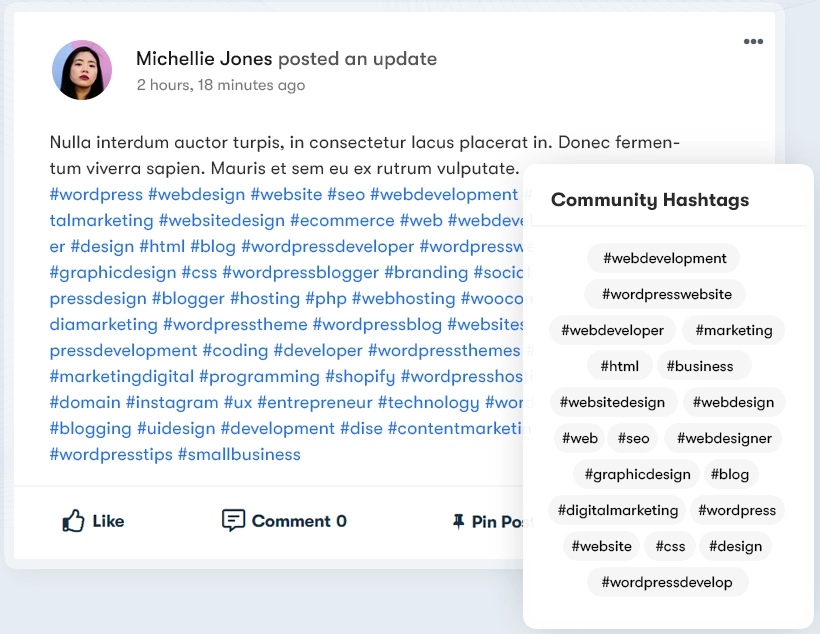
Task: Click Michellie Jones's name link
Action: point(203,59)
